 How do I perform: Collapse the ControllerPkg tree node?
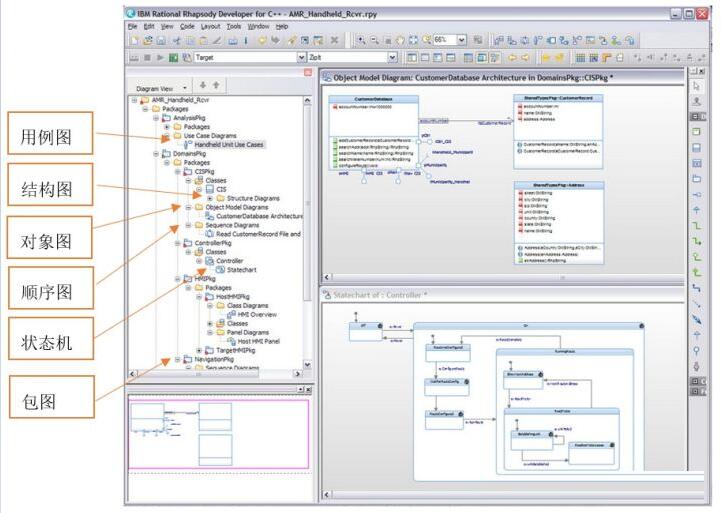177,243
